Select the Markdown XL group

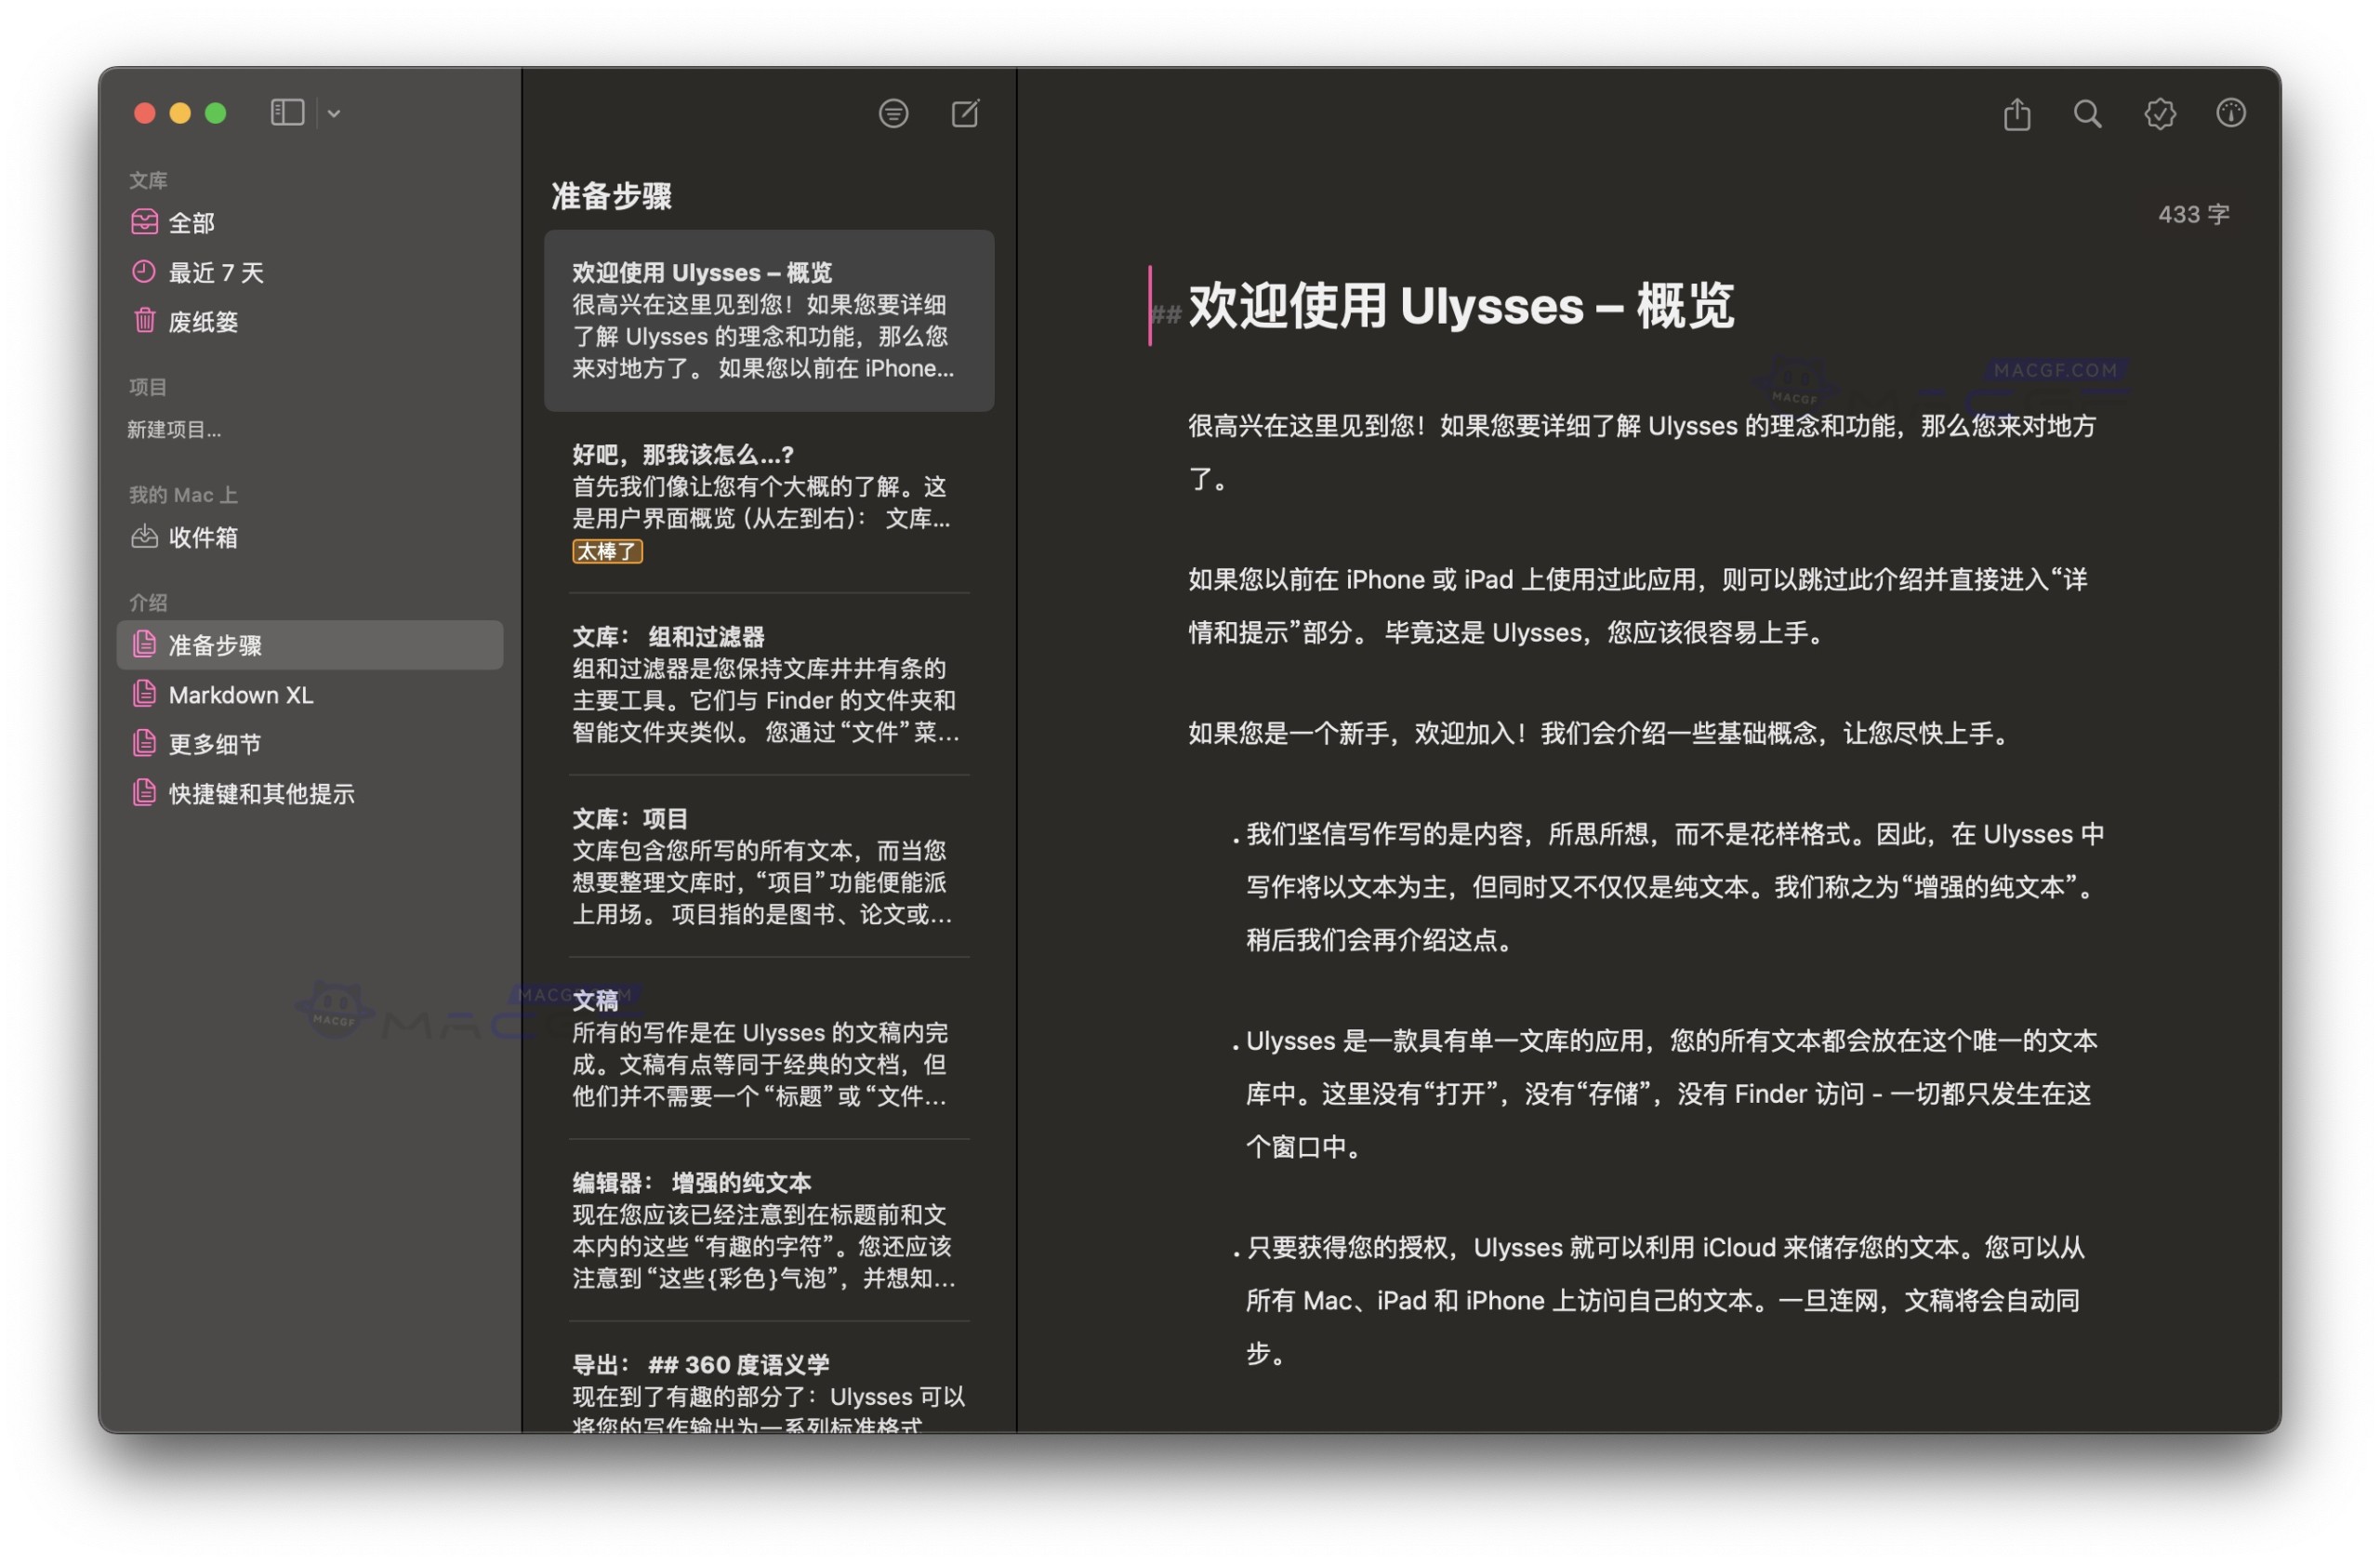click(x=241, y=694)
